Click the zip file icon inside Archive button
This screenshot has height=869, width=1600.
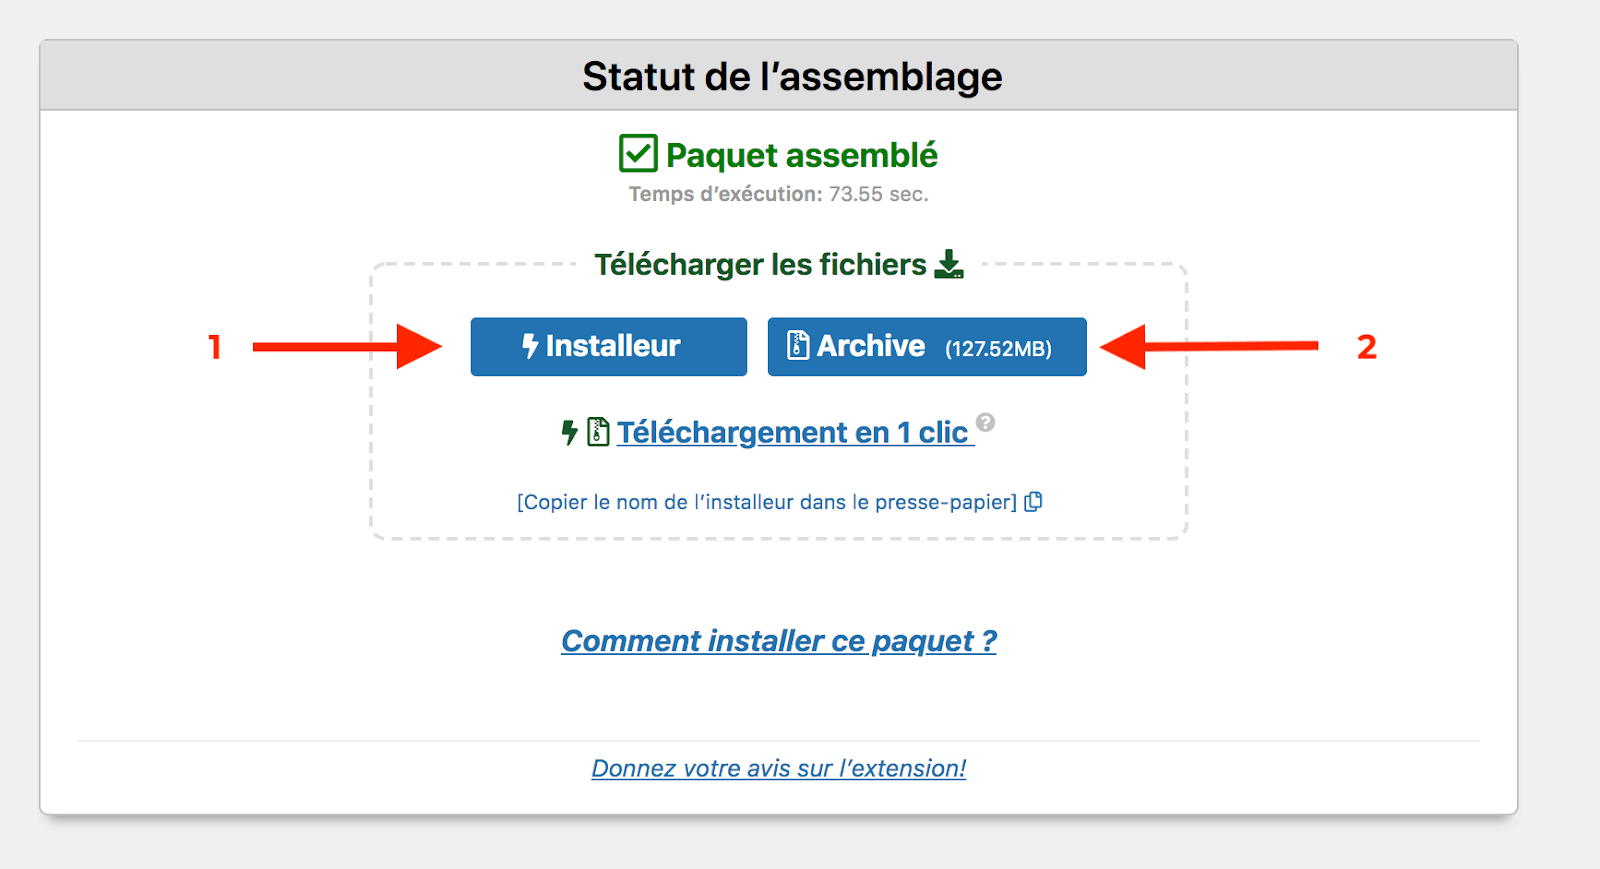[x=797, y=345]
